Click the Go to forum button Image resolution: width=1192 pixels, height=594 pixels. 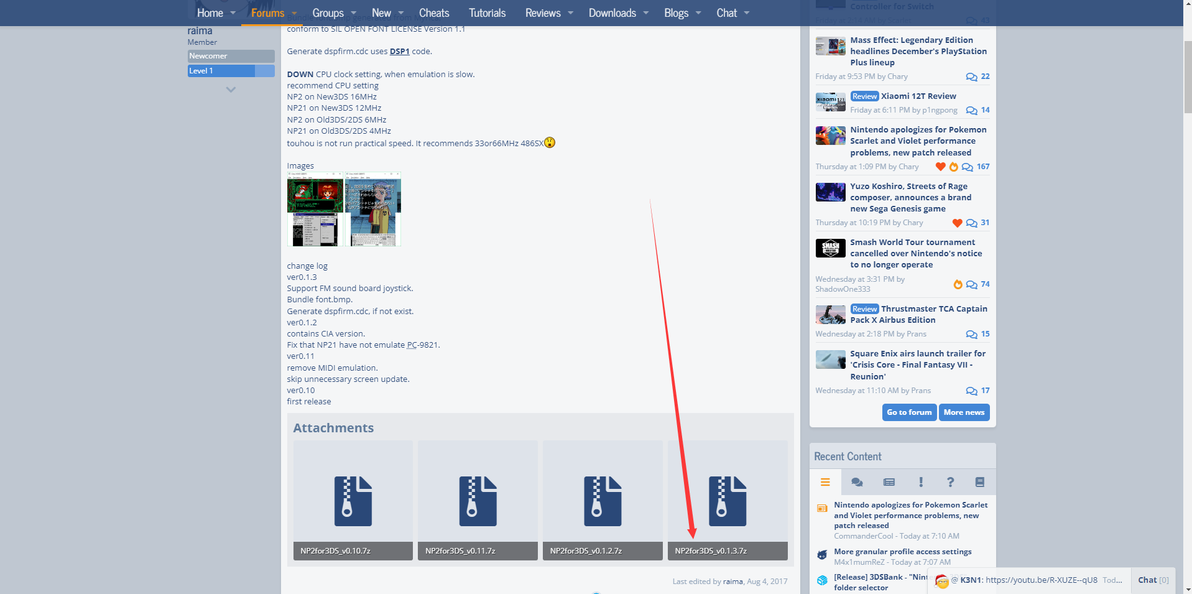pyautogui.click(x=909, y=412)
